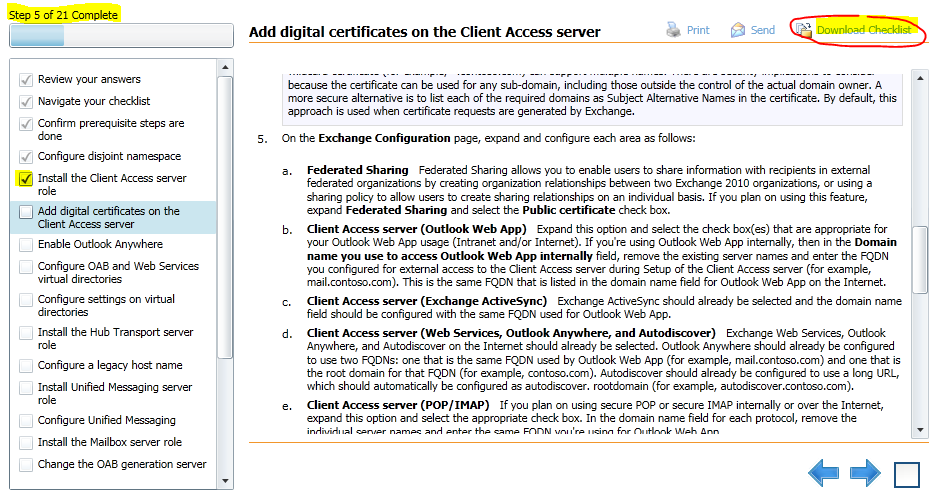The image size is (943, 496).
Task: Check the Configure a legacy host name box
Action: pyautogui.click(x=26, y=366)
